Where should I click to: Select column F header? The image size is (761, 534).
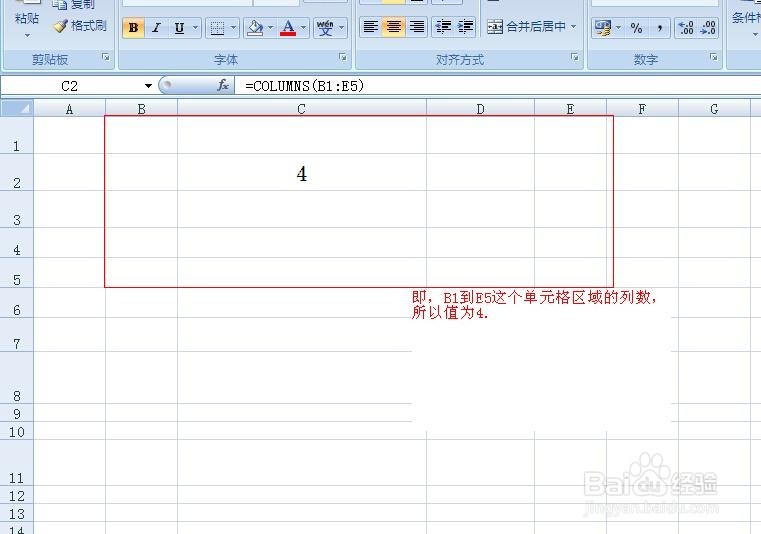tap(642, 109)
